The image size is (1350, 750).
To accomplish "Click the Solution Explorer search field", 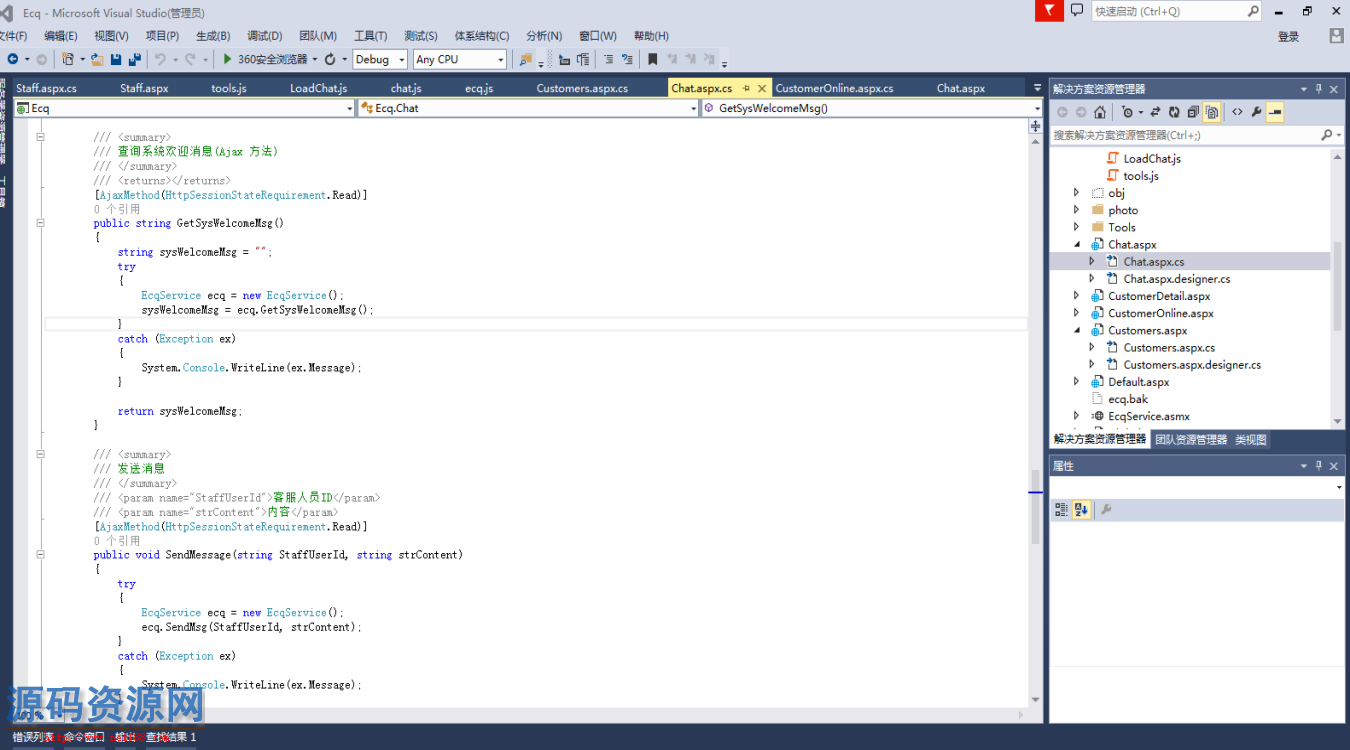I will pyautogui.click(x=1185, y=135).
